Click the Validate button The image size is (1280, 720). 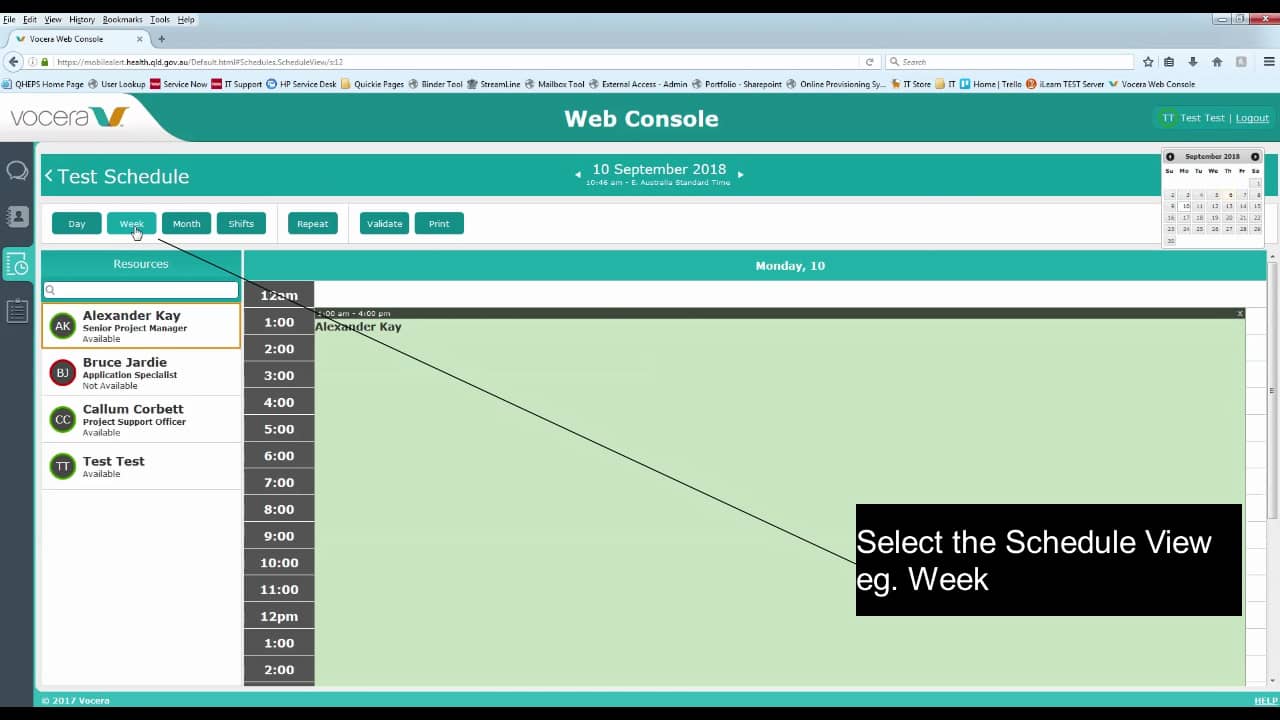pos(385,224)
